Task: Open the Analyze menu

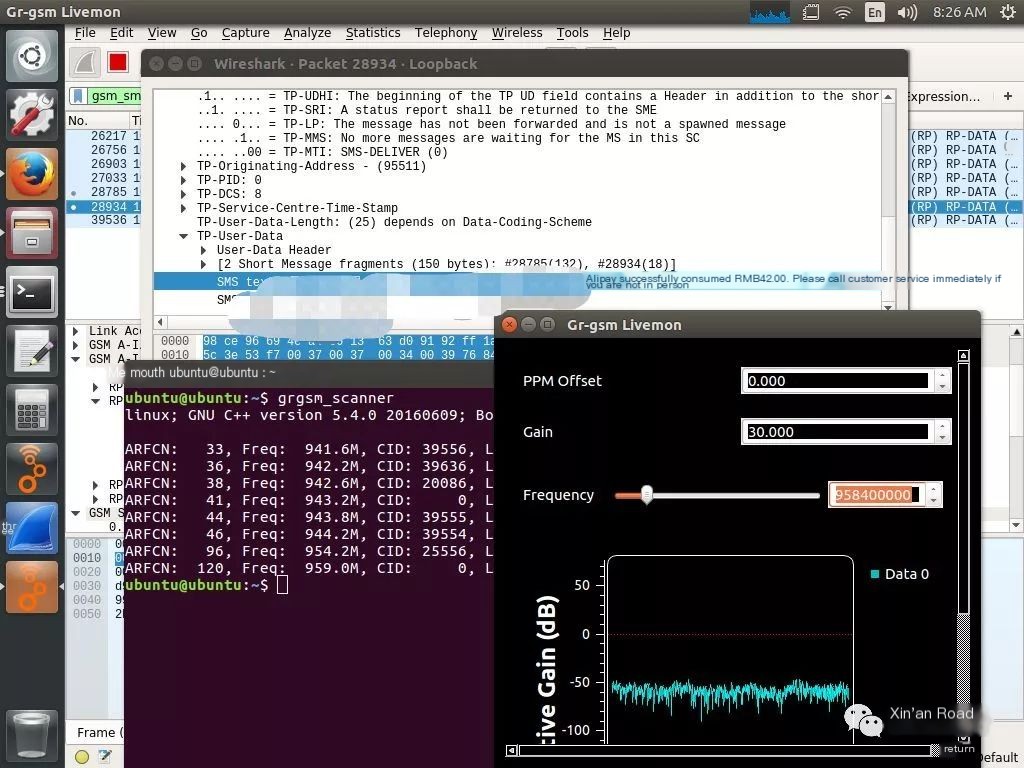Action: click(308, 33)
